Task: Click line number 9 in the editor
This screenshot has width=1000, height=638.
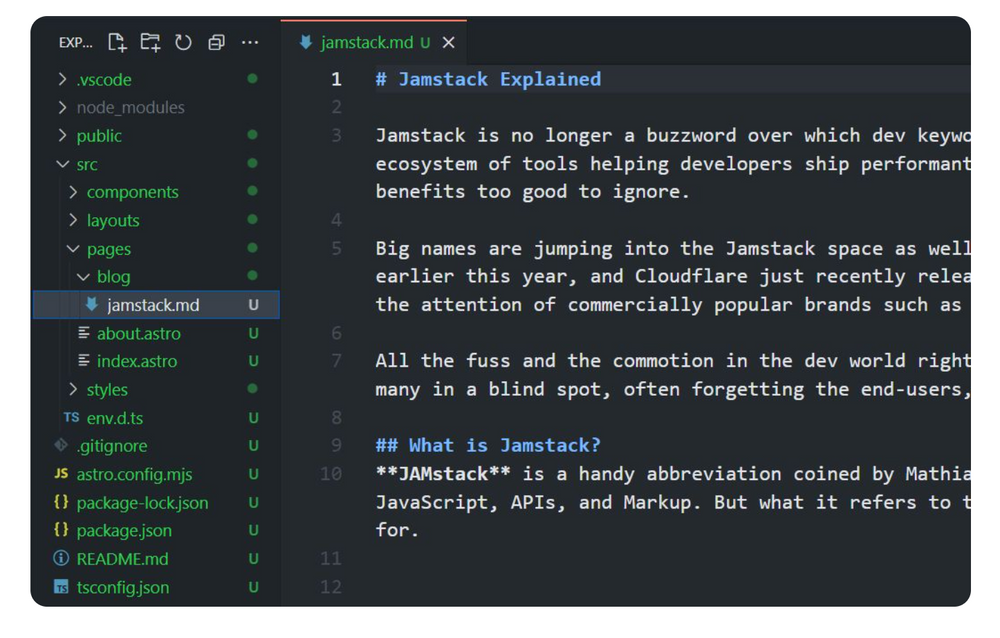Action: [x=336, y=445]
